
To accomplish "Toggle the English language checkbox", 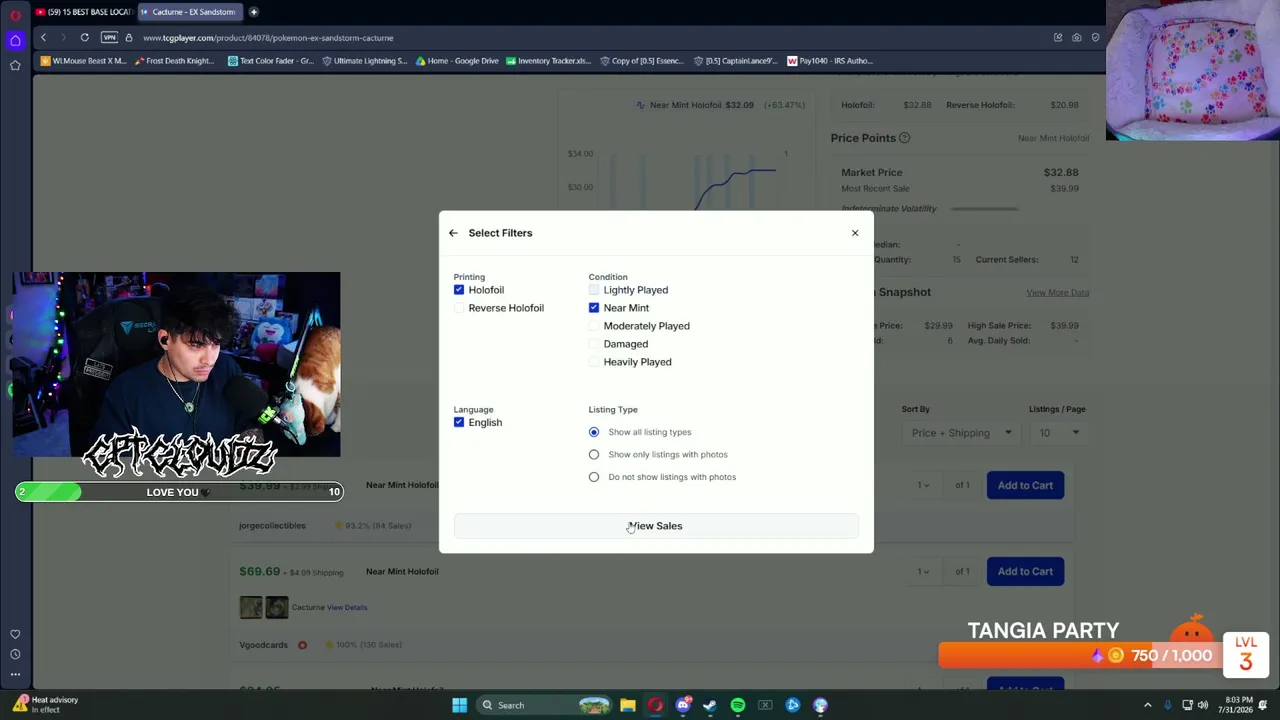I will coord(459,422).
